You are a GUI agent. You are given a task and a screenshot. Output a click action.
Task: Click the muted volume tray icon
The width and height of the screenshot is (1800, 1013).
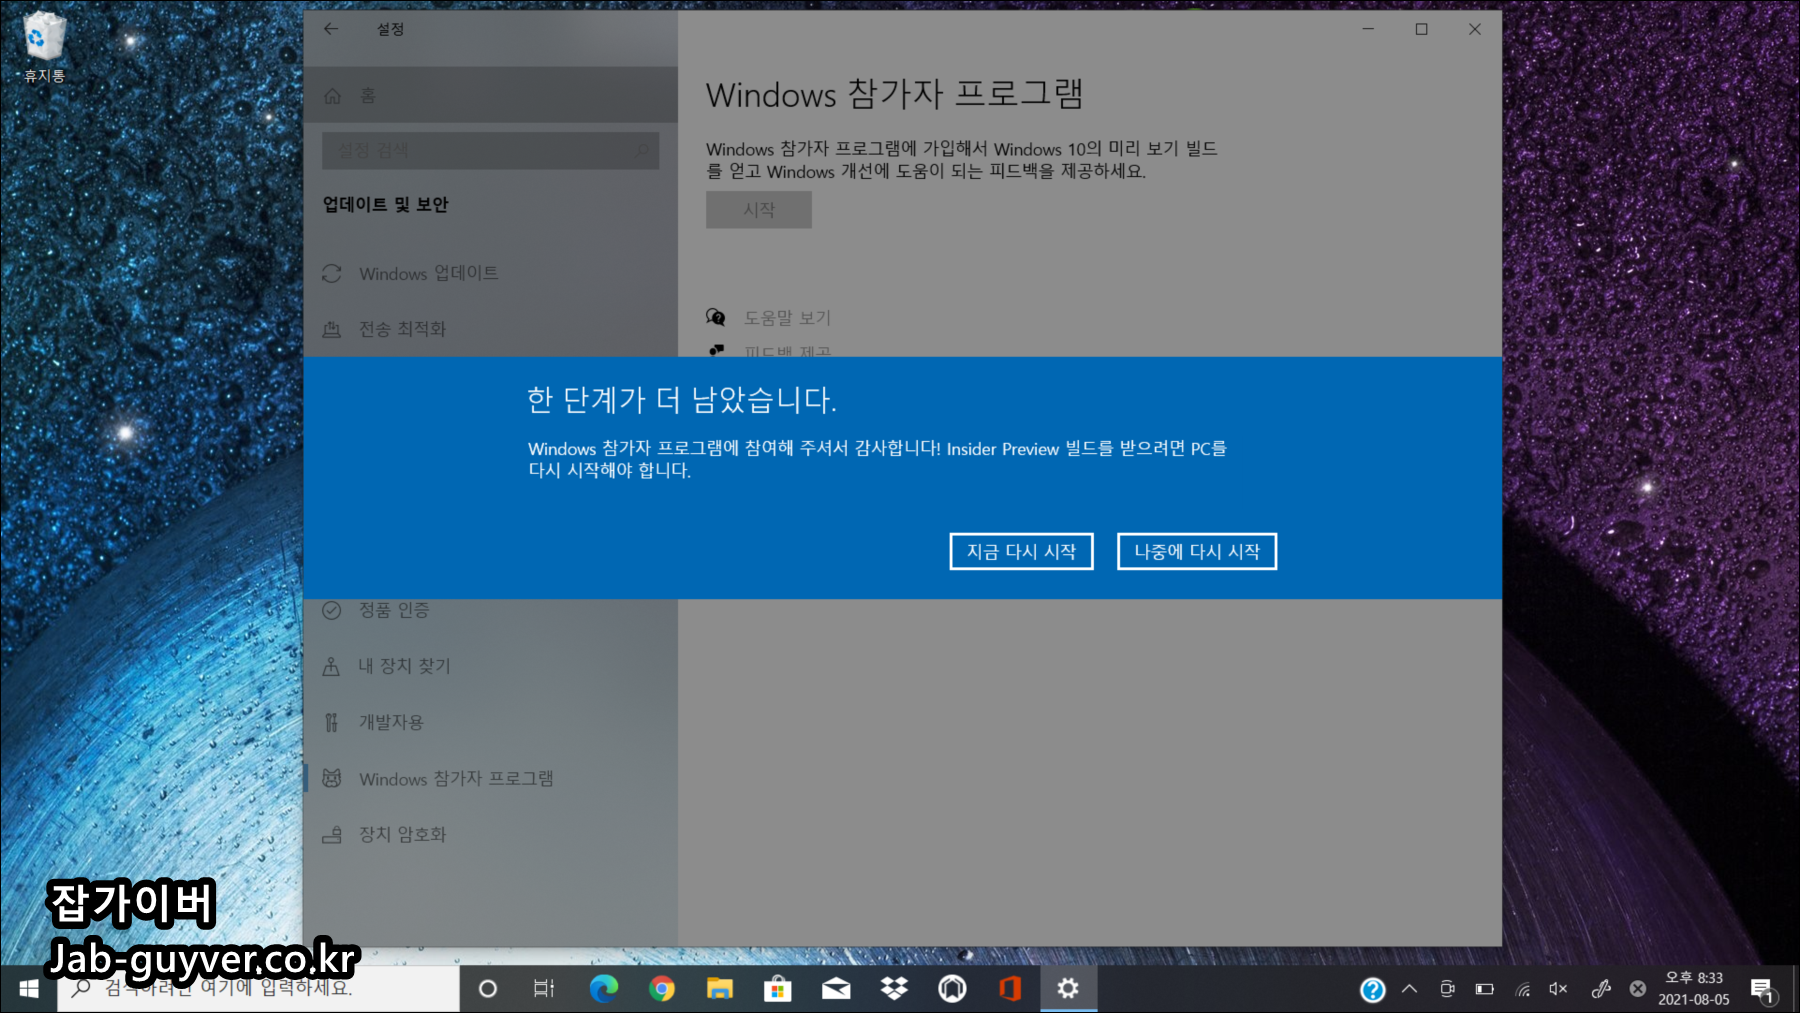point(1558,989)
